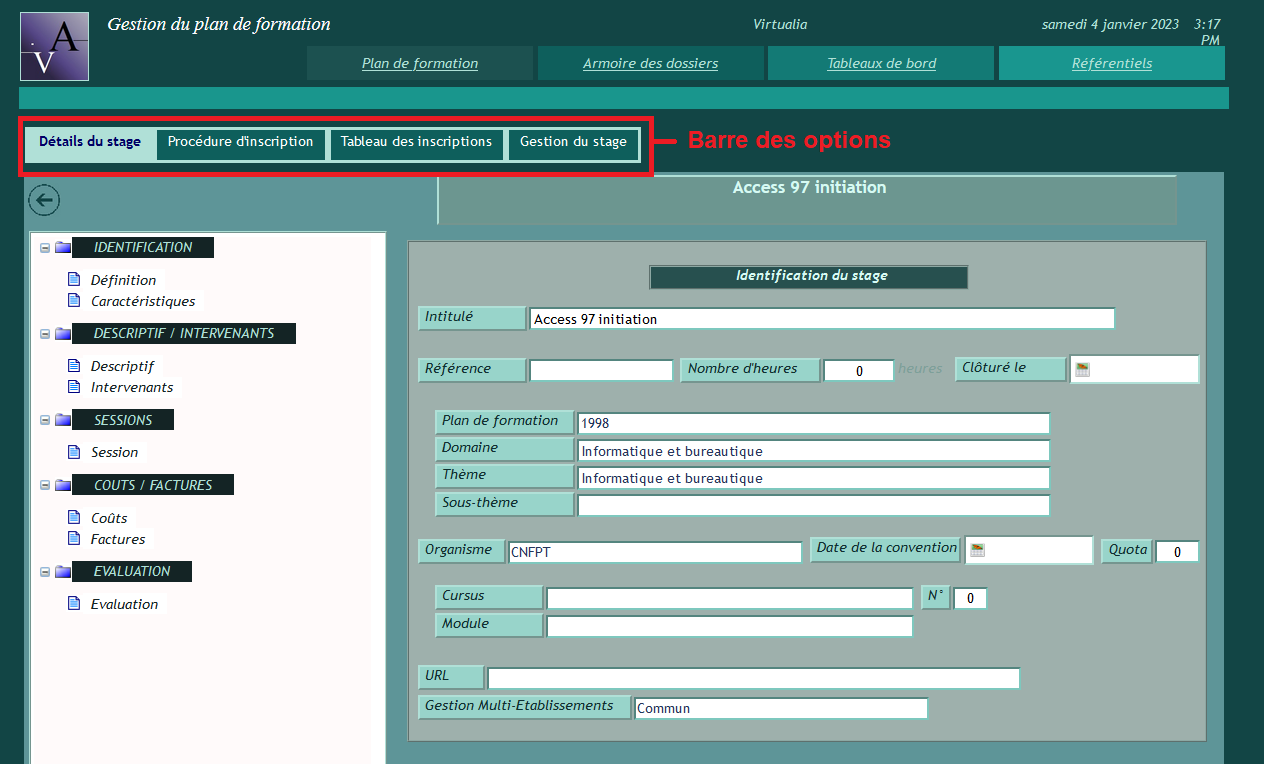Screen dimensions: 1264x764
Task: Collapse the DESCRIPTIF / INTERVENANTS section
Action: [45, 334]
